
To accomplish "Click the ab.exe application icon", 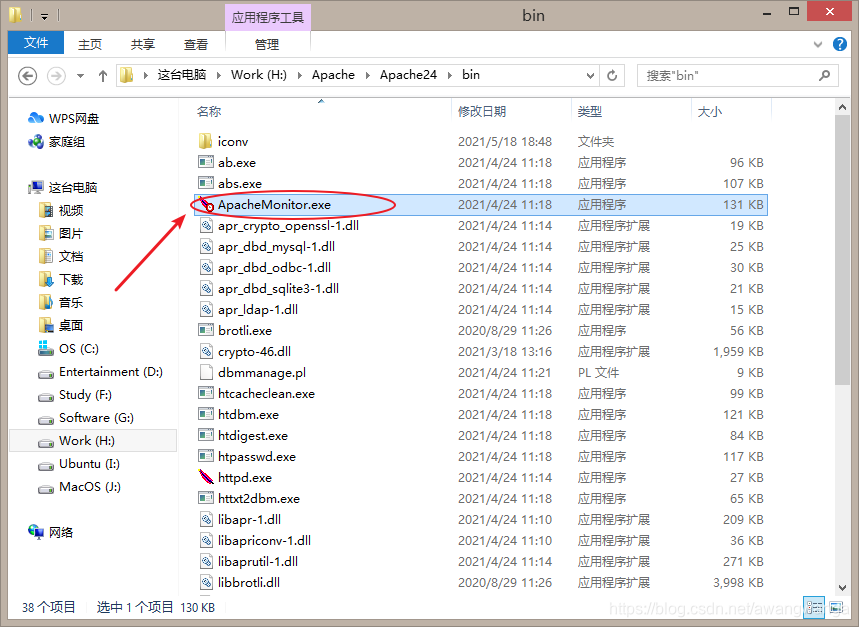I will [206, 163].
